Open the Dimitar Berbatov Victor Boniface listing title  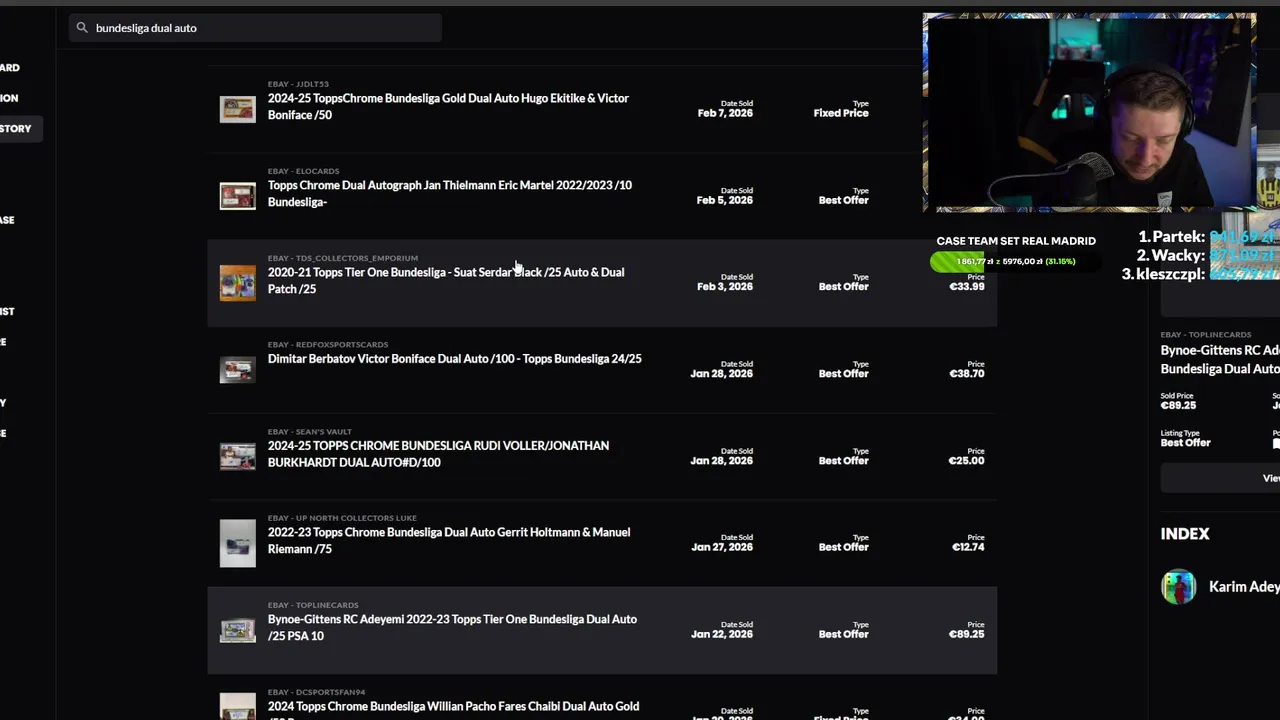point(455,359)
